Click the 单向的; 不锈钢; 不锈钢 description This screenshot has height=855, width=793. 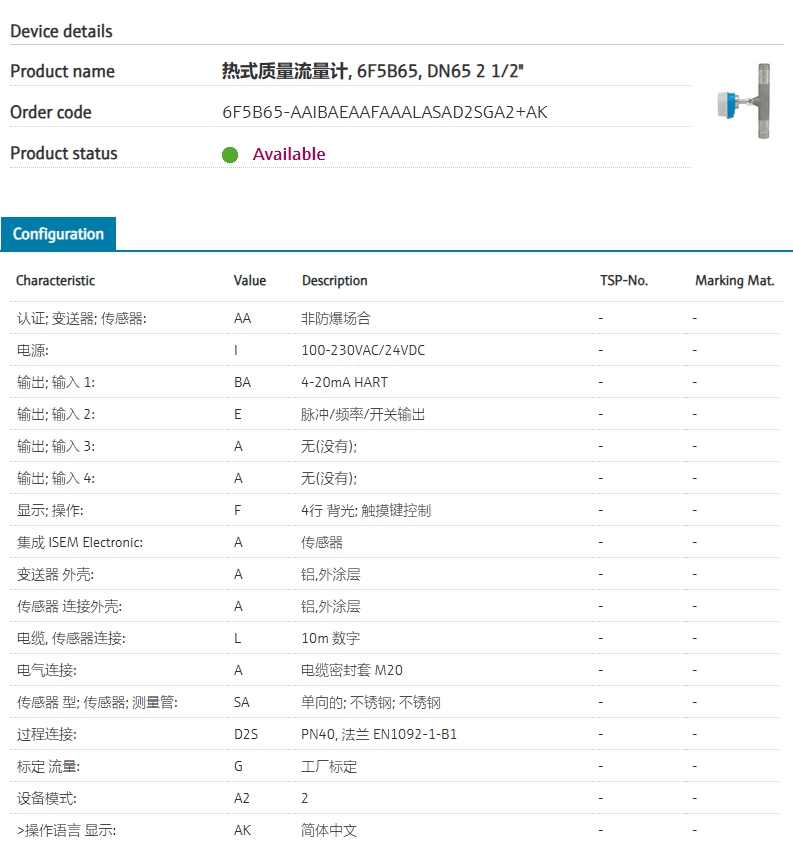click(x=371, y=703)
